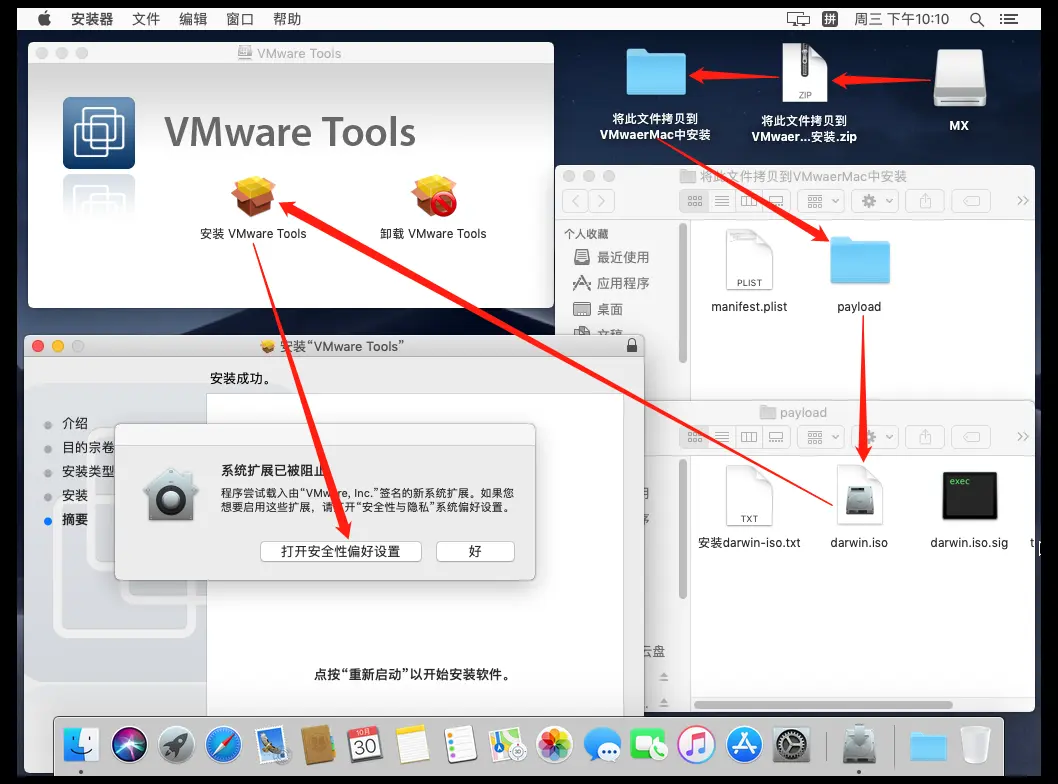This screenshot has width=1058, height=784.
Task: Click tags button in payload window
Action: 972,437
